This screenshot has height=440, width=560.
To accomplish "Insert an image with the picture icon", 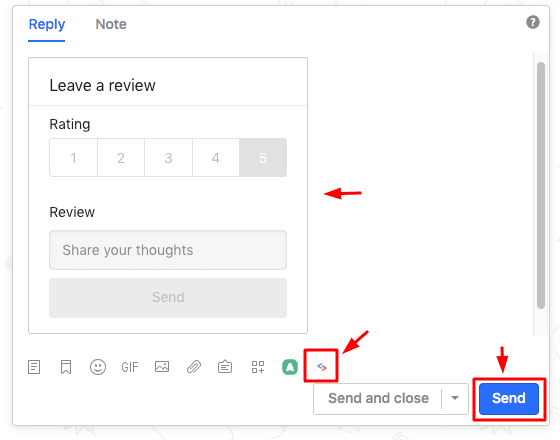I will click(x=162, y=366).
